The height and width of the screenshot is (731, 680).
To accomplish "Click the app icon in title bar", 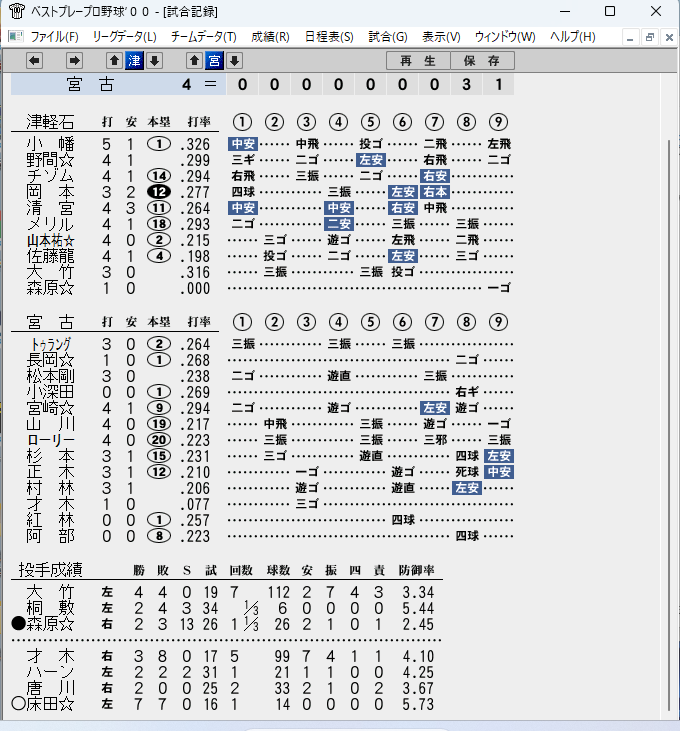I will (x=17, y=11).
